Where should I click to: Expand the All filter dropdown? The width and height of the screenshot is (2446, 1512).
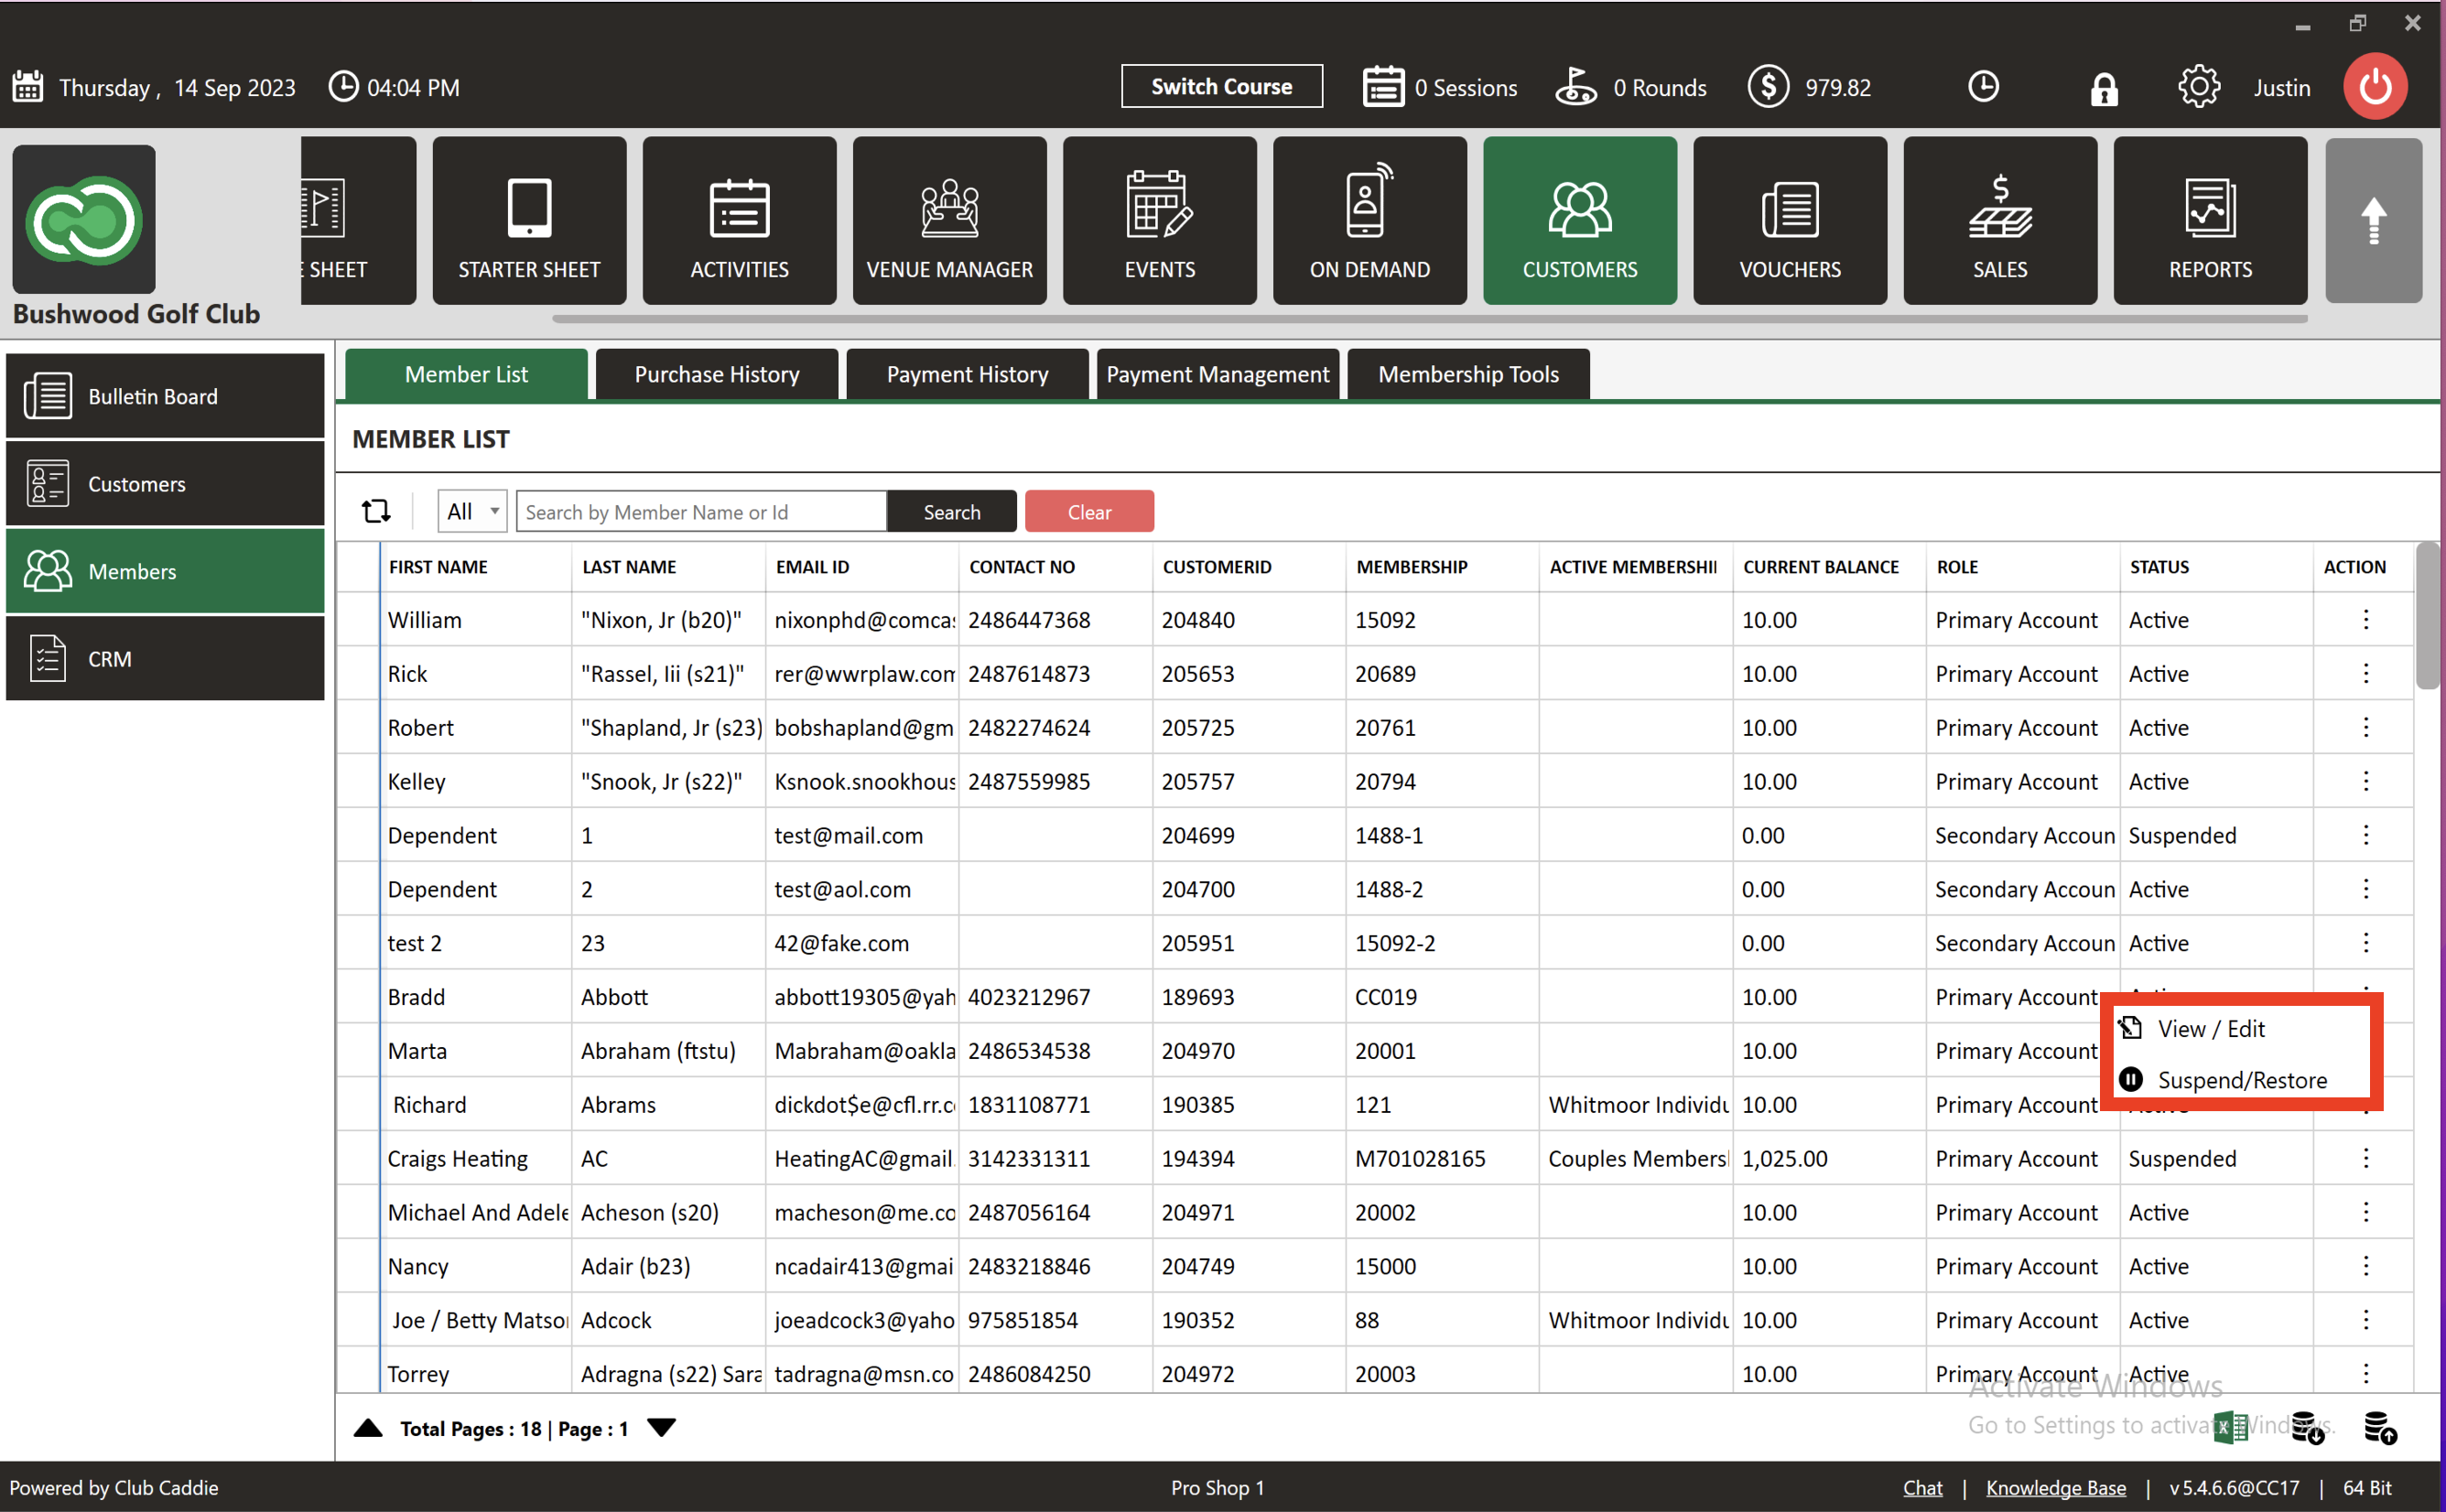[472, 511]
